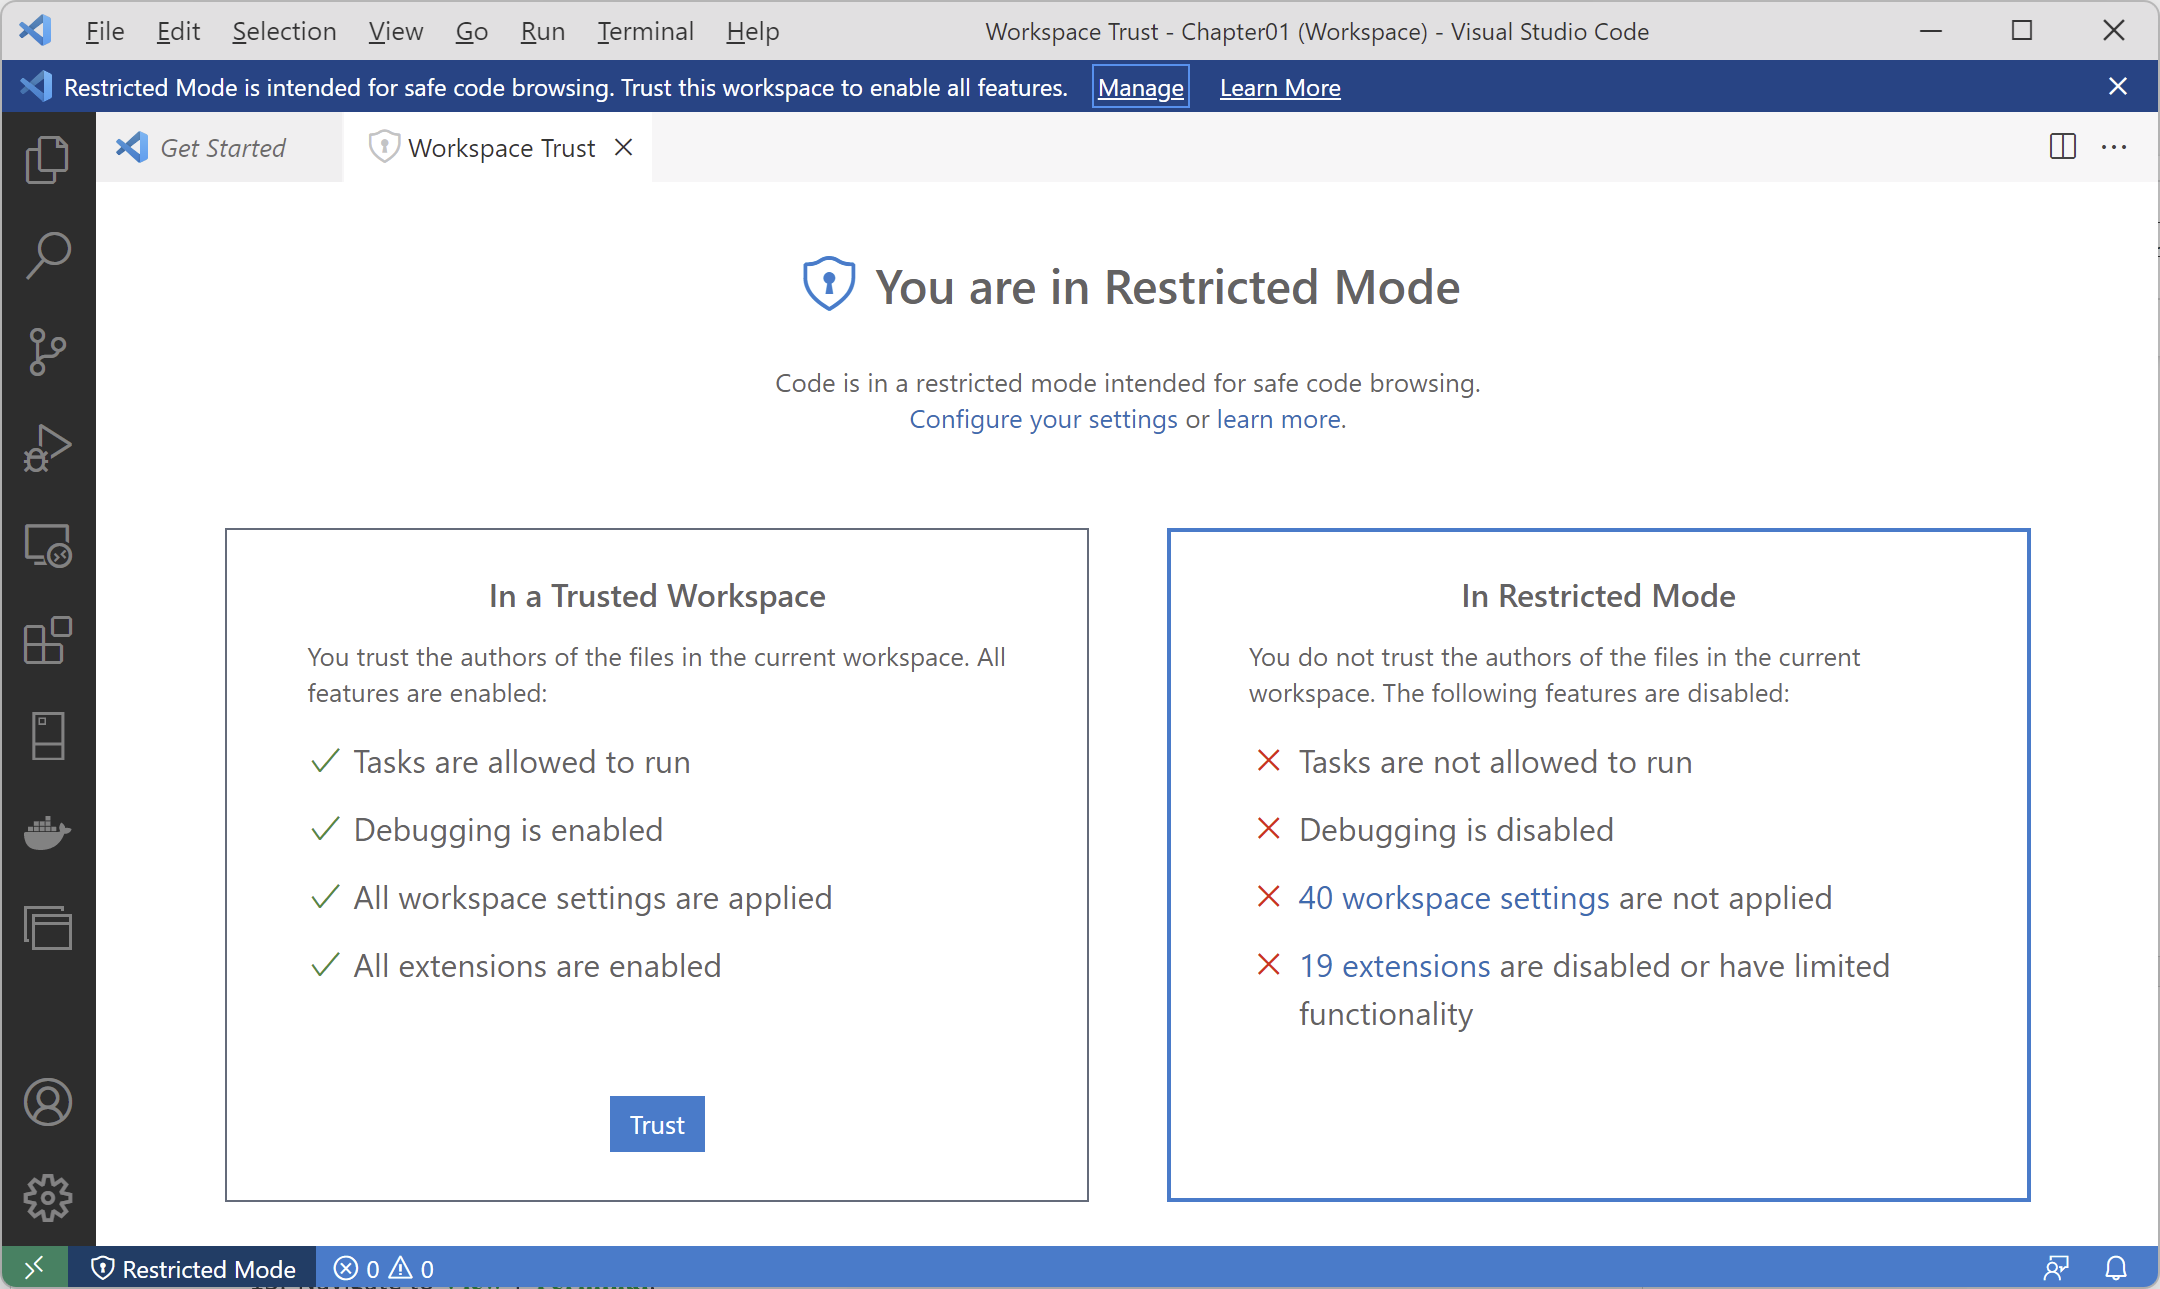This screenshot has width=2160, height=1289.
Task: Open the View menu
Action: click(x=395, y=31)
